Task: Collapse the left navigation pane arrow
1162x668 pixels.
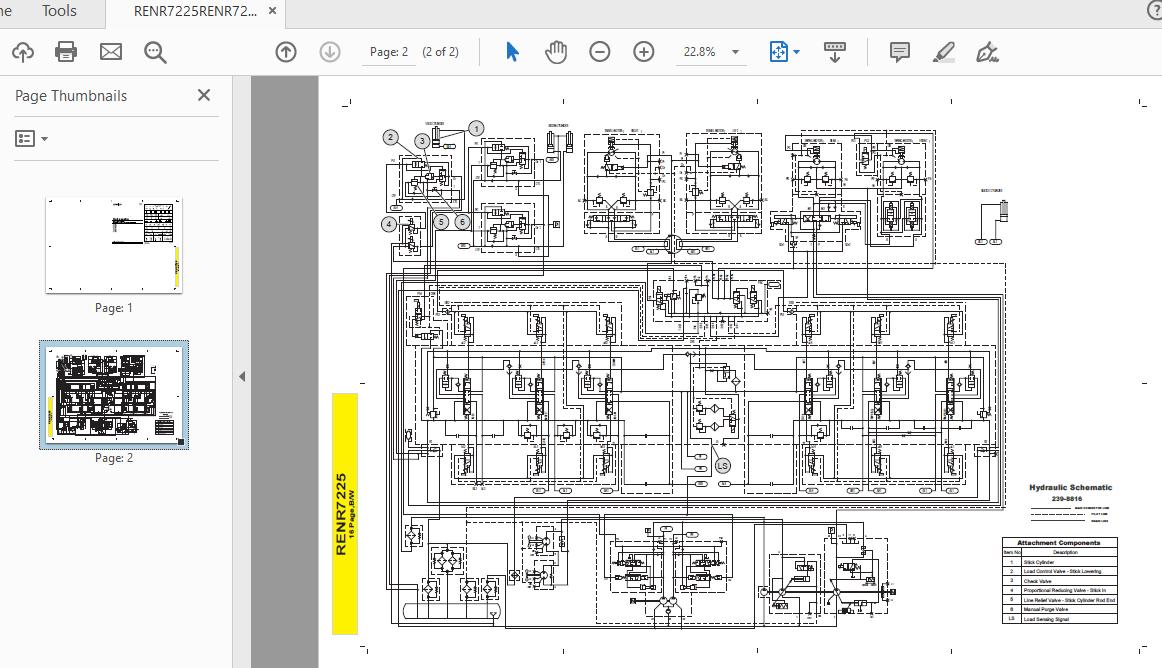Action: coord(242,377)
